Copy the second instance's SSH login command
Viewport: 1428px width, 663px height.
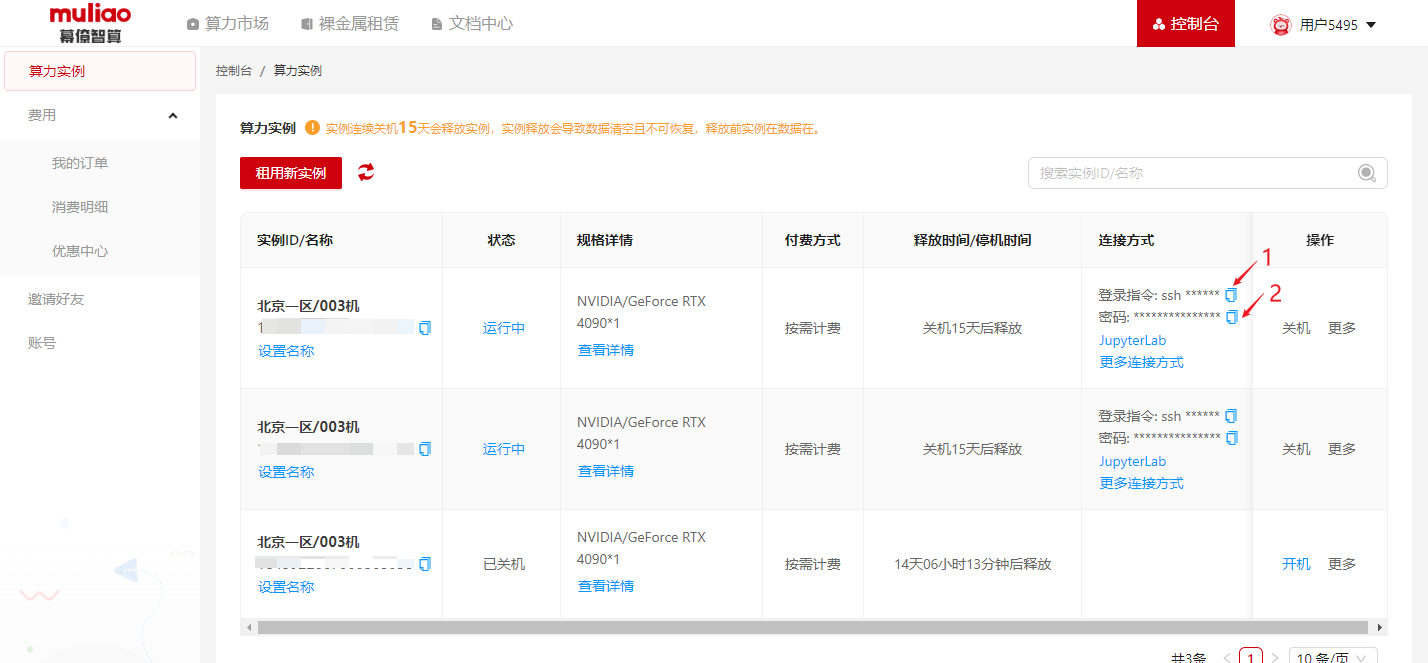pyautogui.click(x=1231, y=416)
